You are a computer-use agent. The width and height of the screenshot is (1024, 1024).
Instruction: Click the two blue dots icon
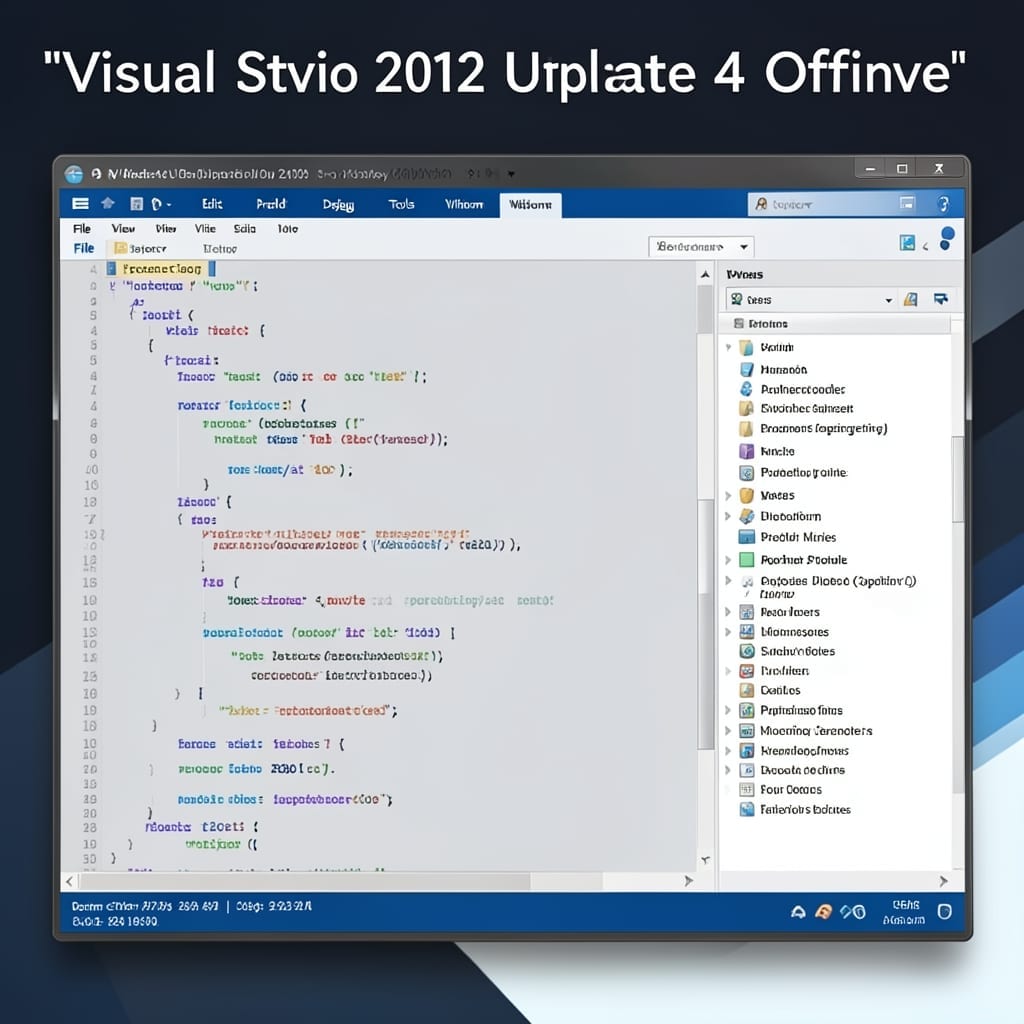tap(946, 238)
